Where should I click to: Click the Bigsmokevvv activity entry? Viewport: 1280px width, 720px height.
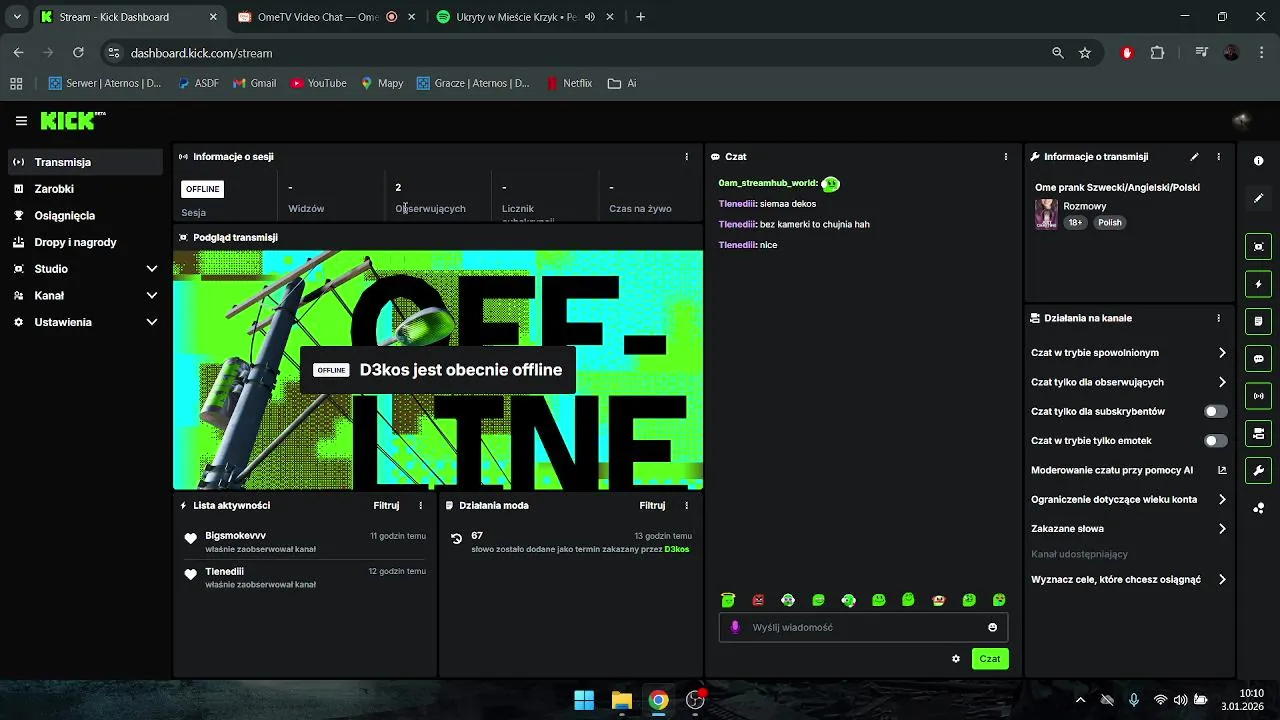pos(304,542)
